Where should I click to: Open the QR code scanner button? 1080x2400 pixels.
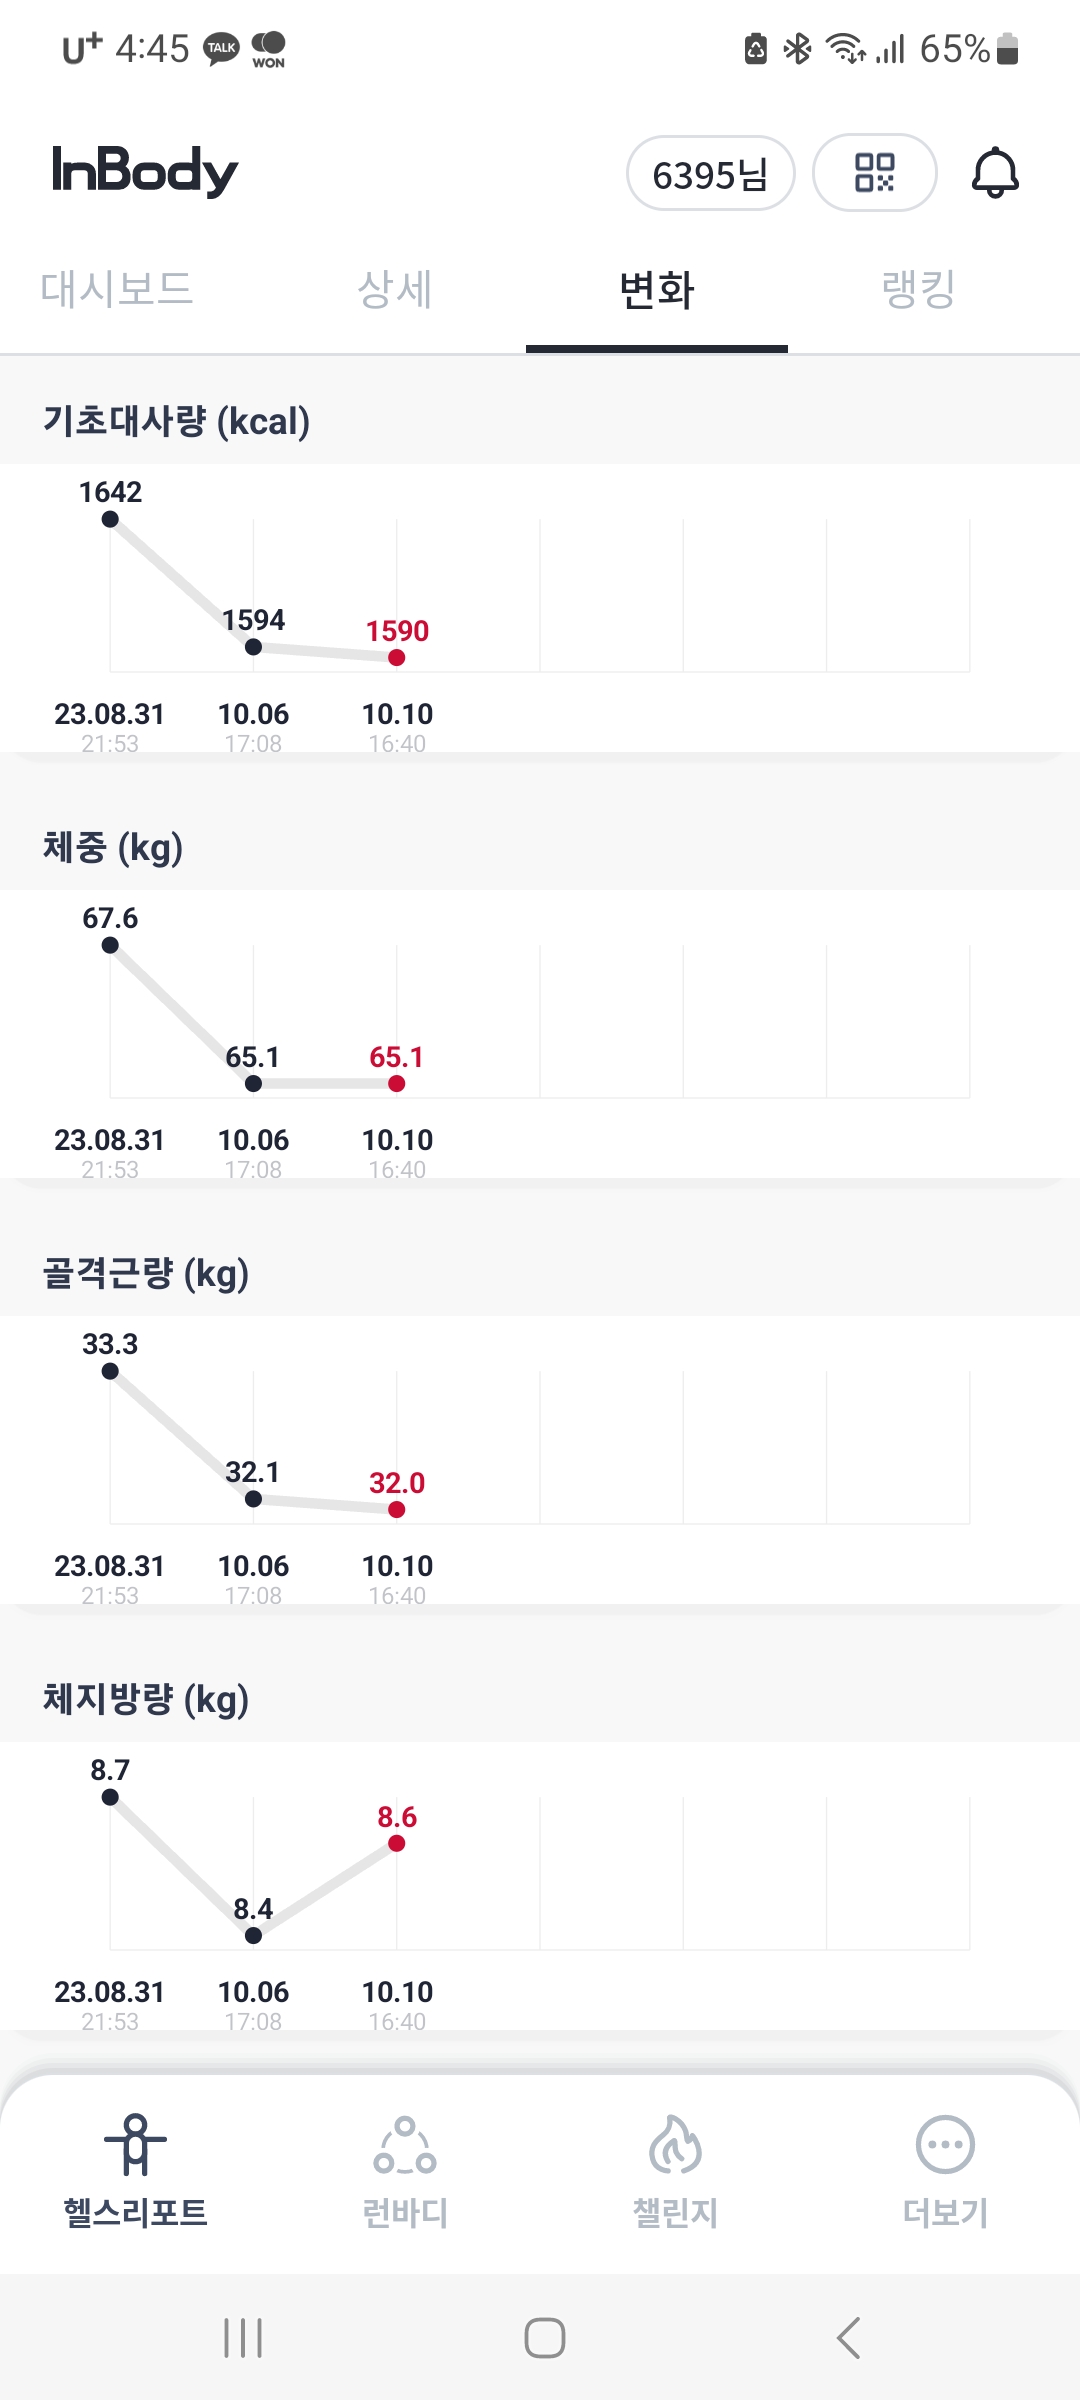(874, 173)
